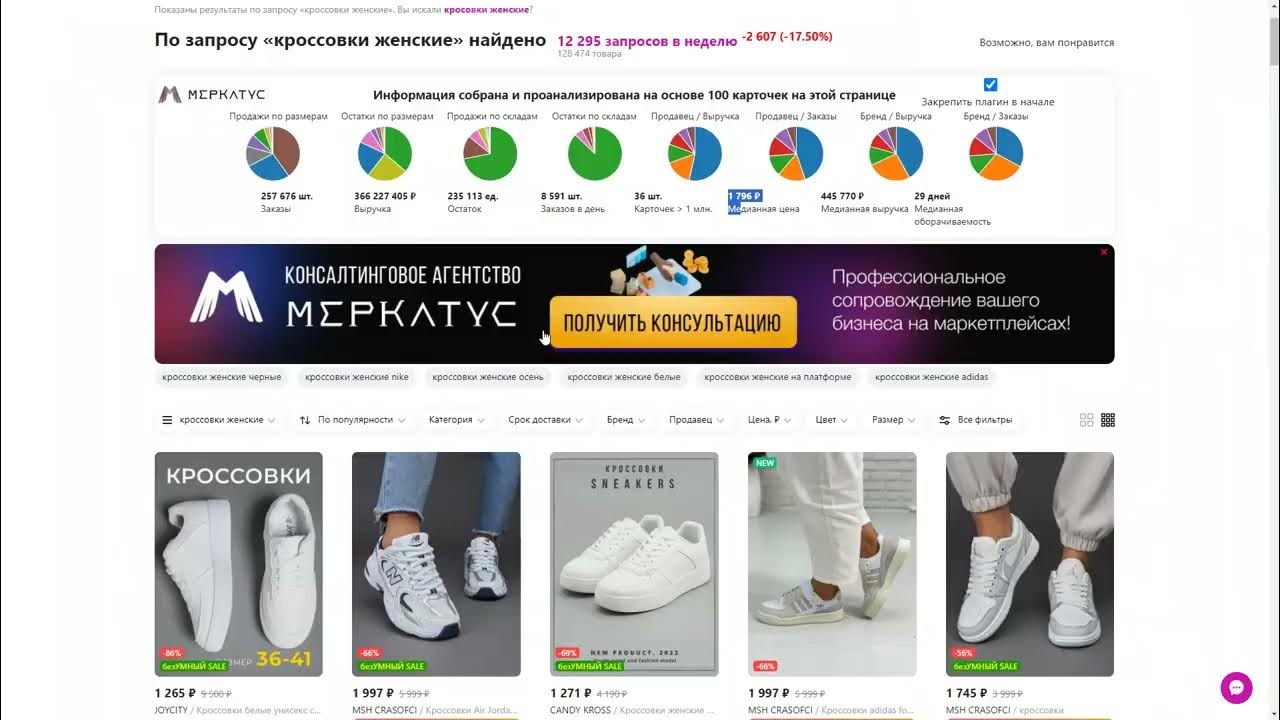Expand the Категория filter dropdown

pos(457,420)
